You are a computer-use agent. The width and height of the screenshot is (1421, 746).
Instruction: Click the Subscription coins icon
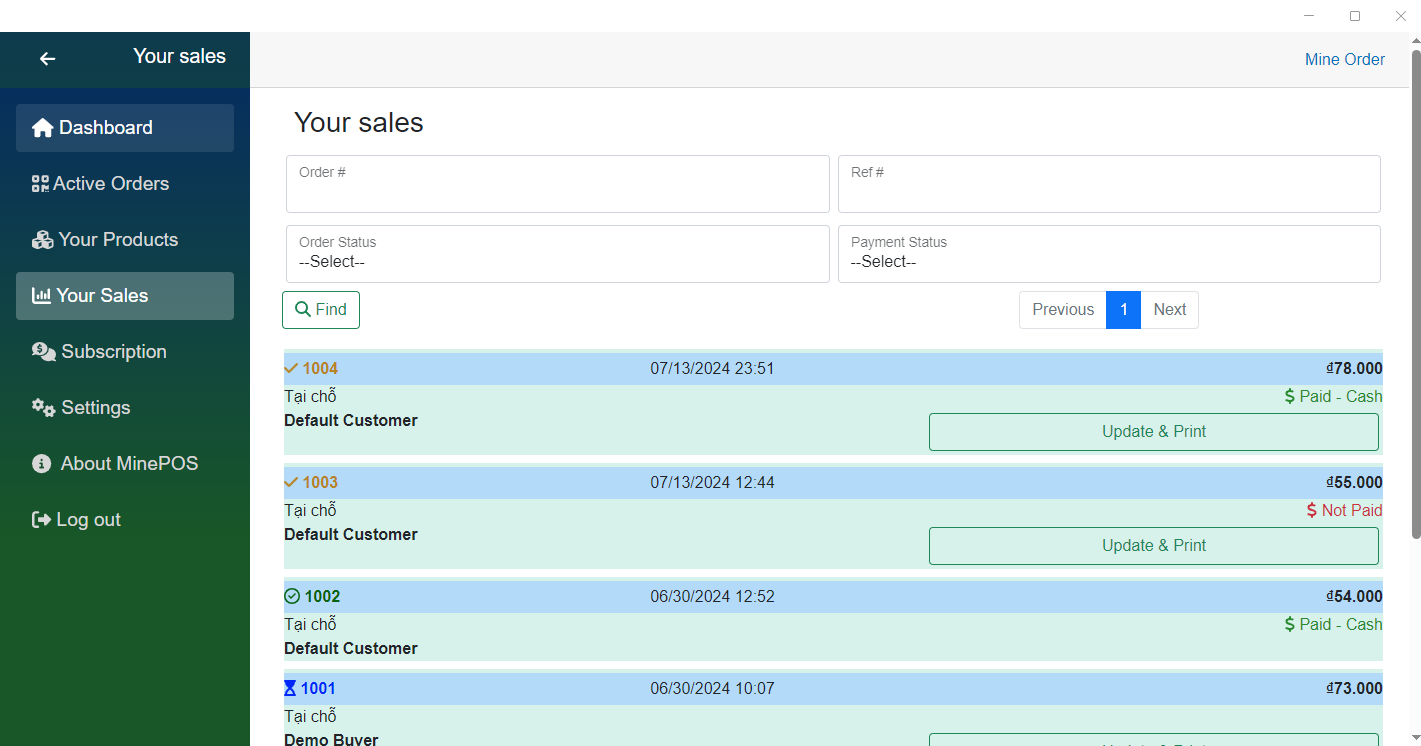point(44,352)
